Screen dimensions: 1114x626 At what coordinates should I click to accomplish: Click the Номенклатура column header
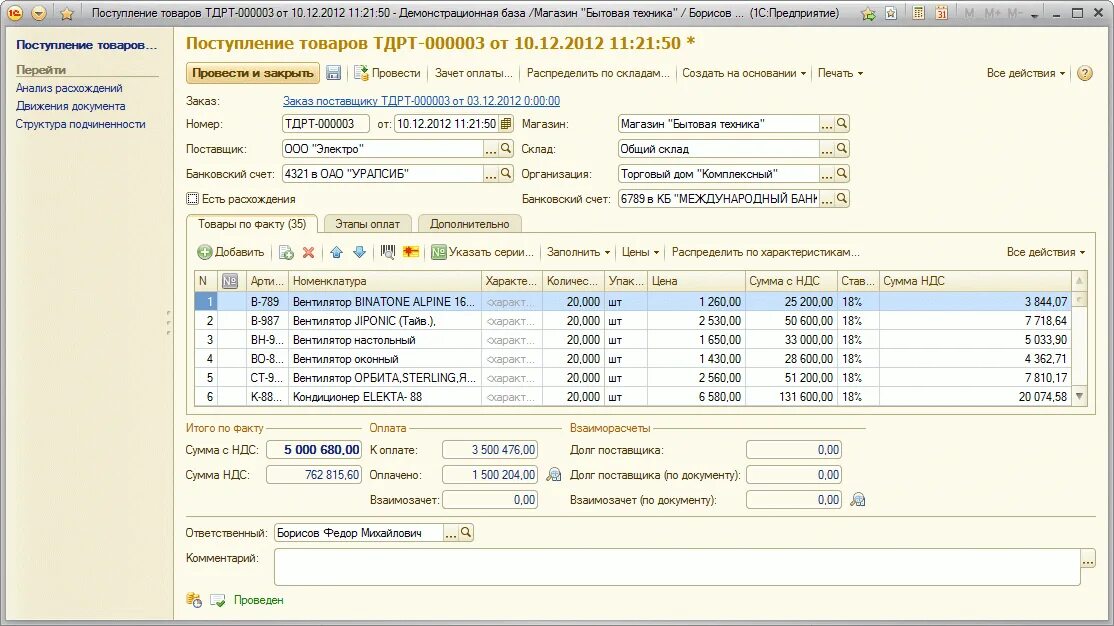[x=385, y=281]
